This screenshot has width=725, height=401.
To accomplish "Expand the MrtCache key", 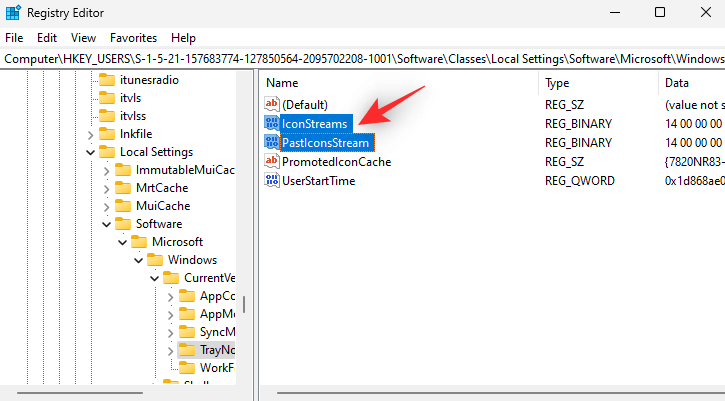I will point(106,189).
